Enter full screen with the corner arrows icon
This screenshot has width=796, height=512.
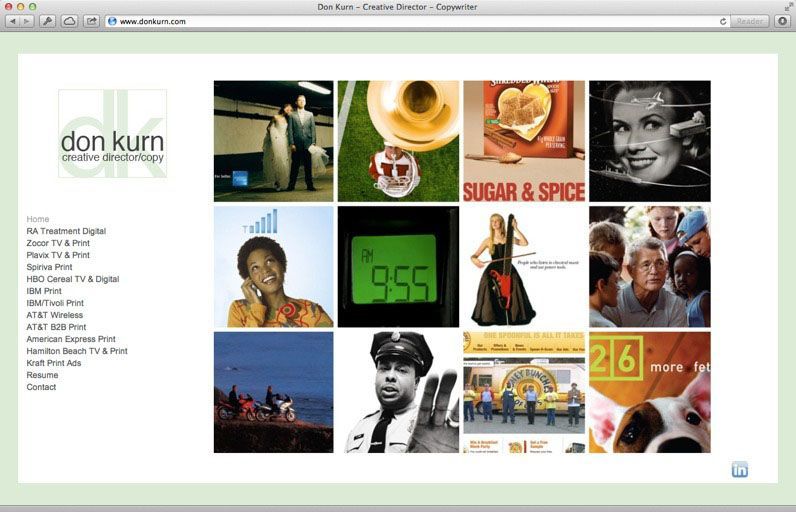point(787,6)
